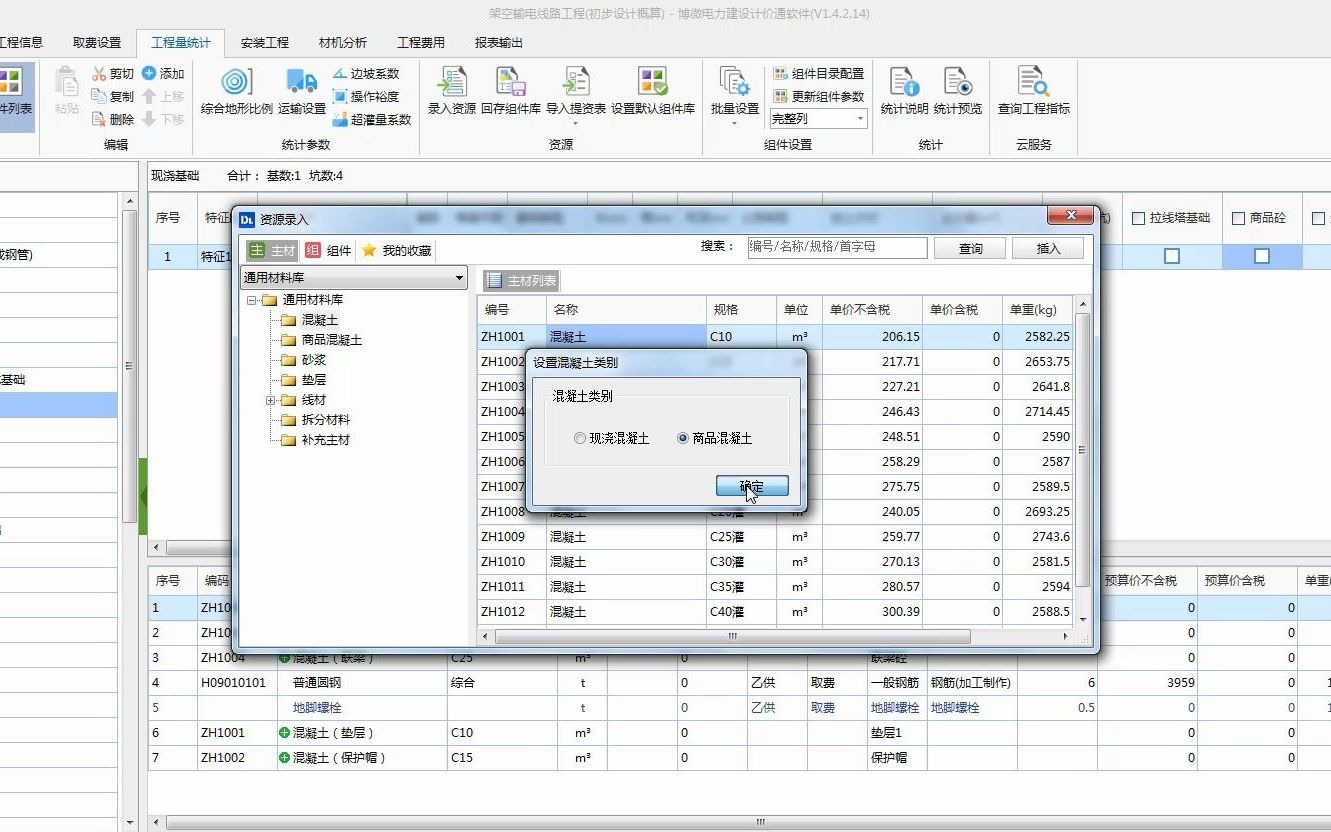Toggle 商品砼 header checkbox
This screenshot has height=832, width=1331.
(x=1238, y=218)
